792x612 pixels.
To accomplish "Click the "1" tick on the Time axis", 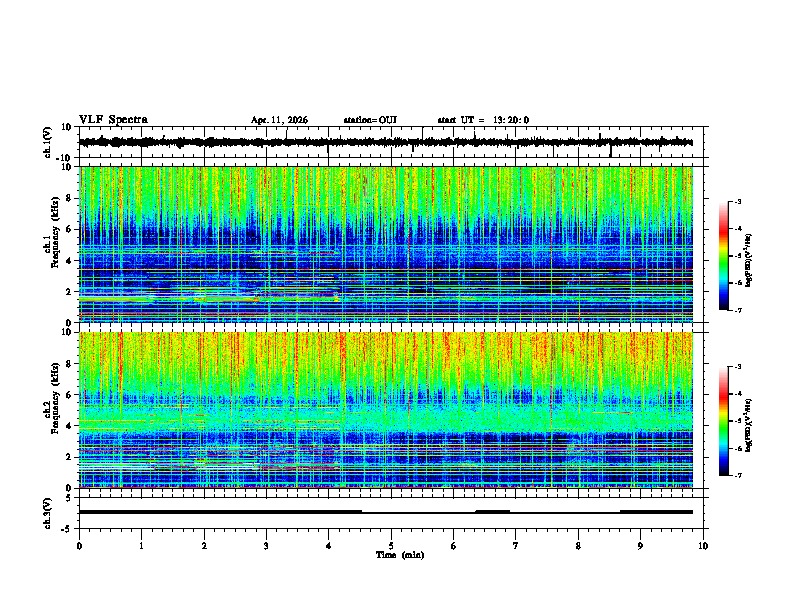I will pyautogui.click(x=141, y=546).
